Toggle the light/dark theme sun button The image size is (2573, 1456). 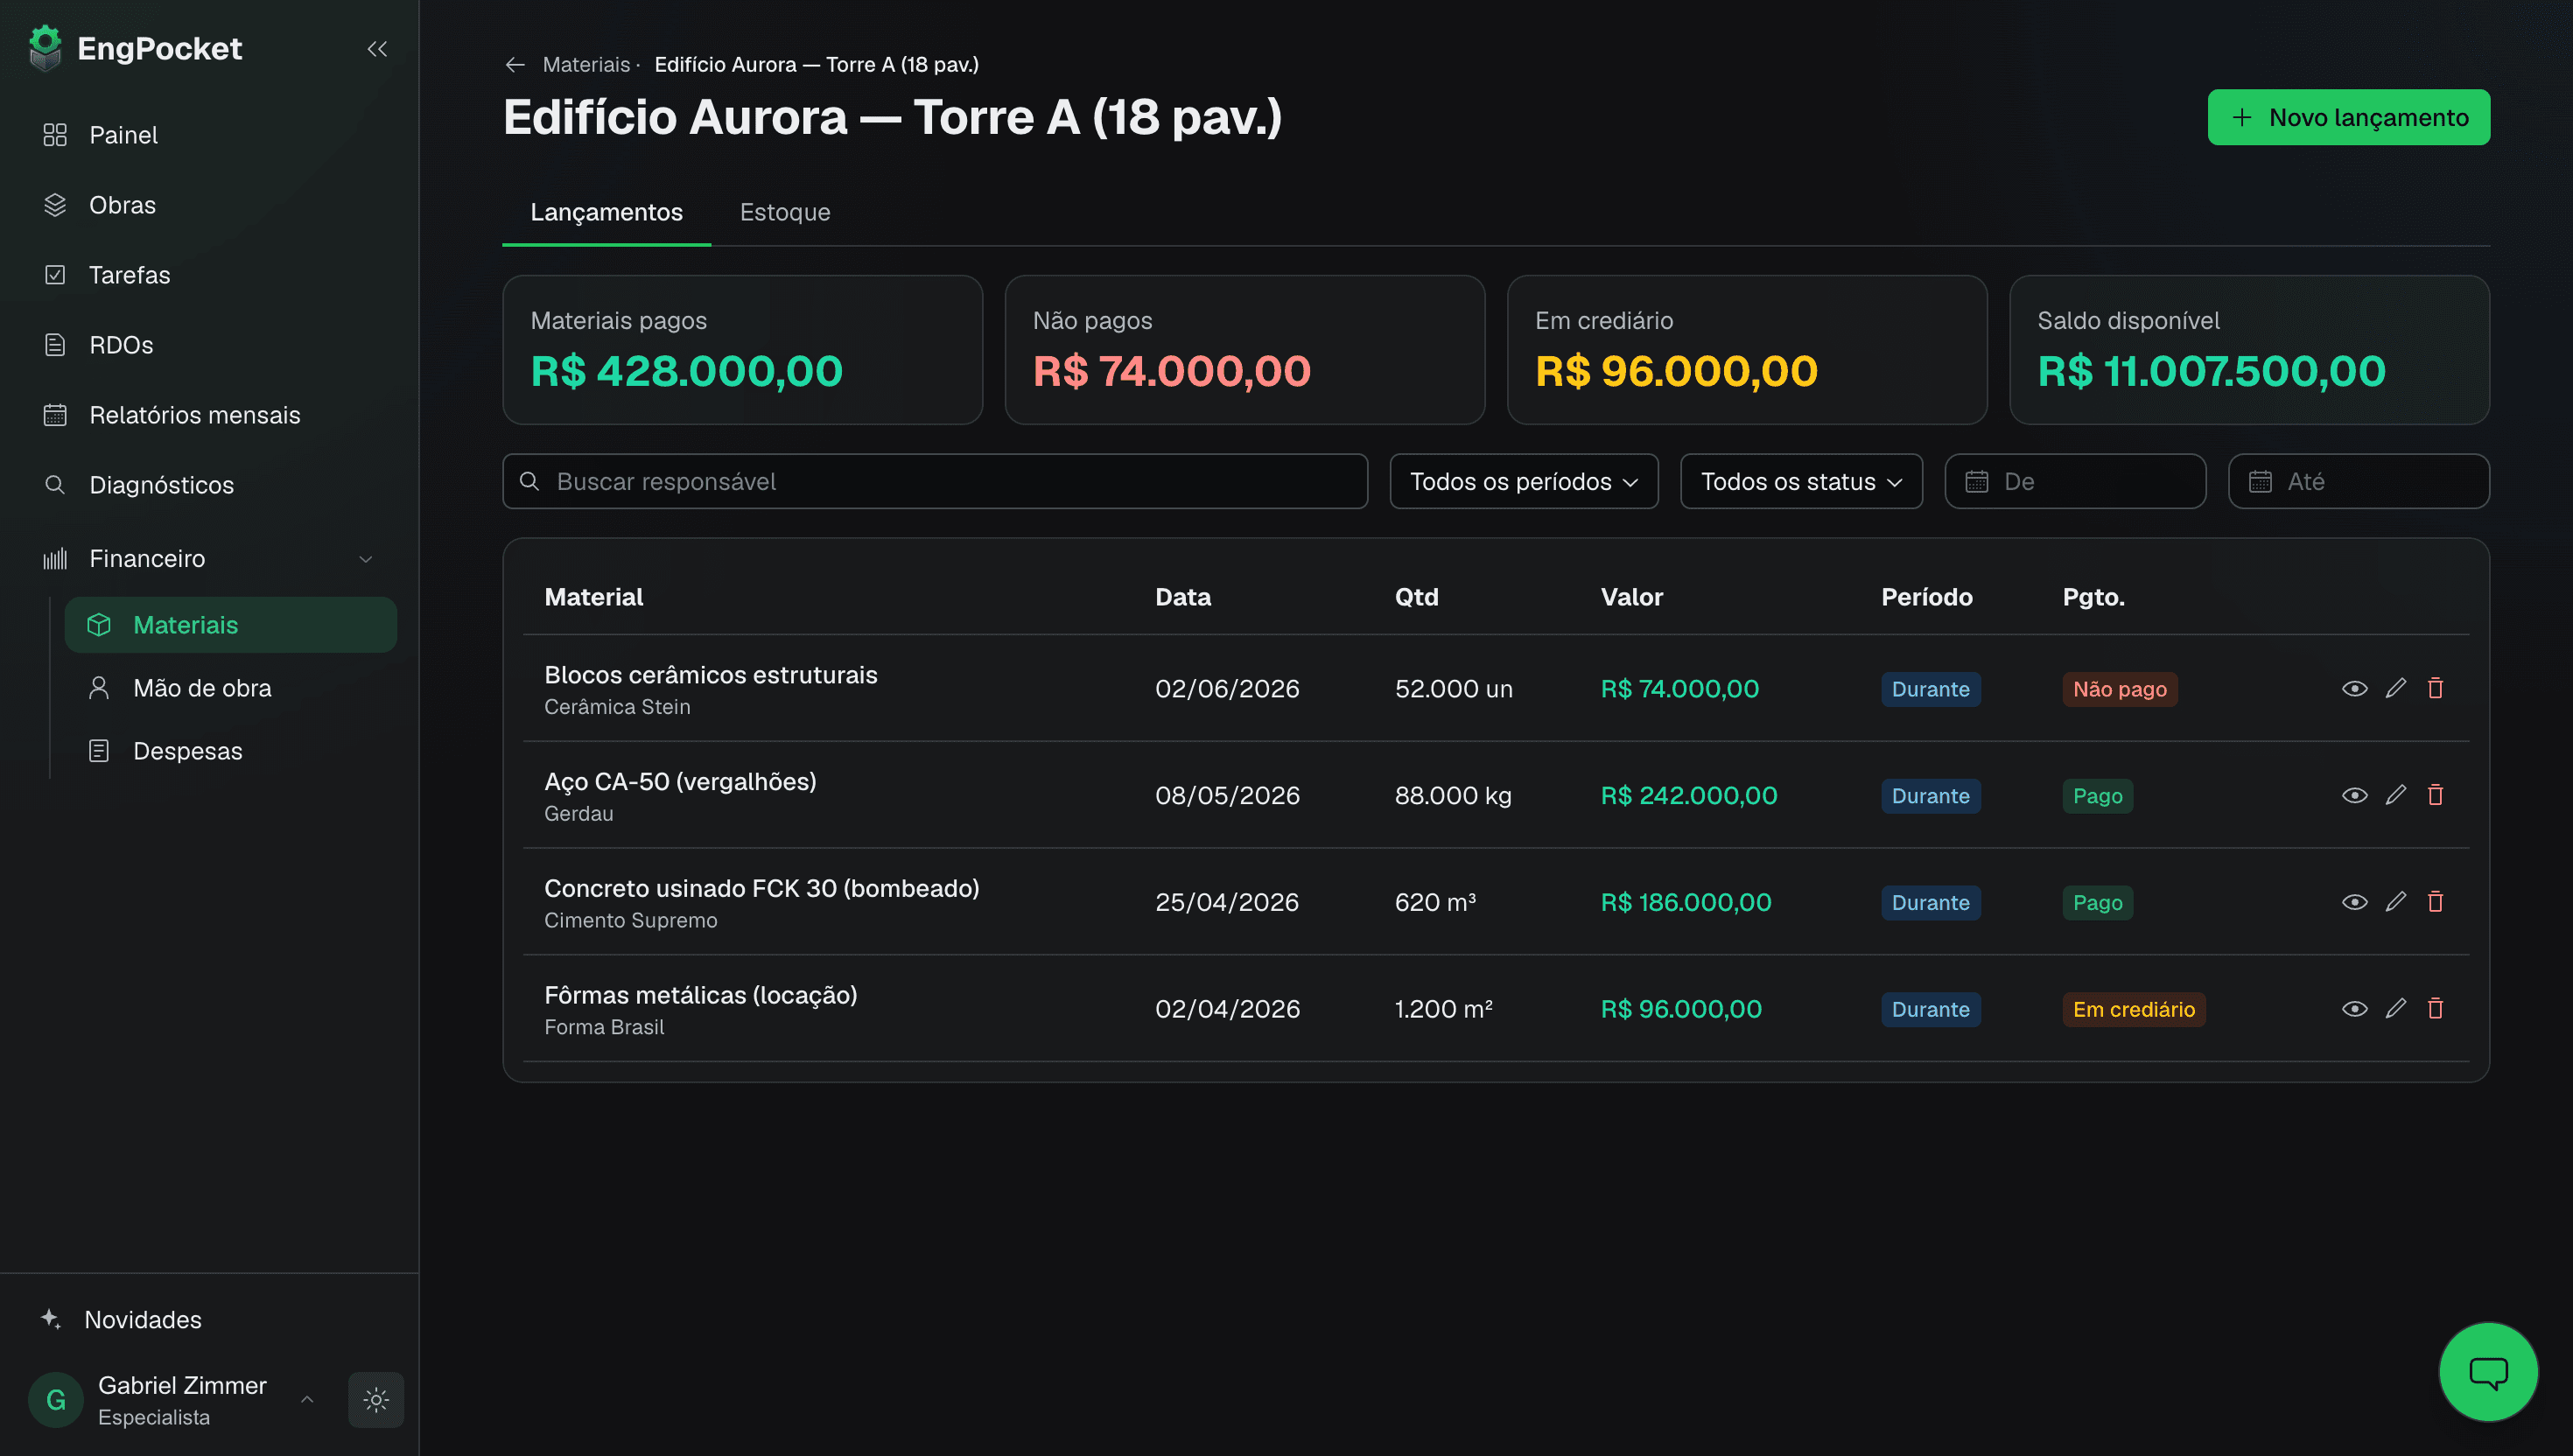pyautogui.click(x=376, y=1400)
